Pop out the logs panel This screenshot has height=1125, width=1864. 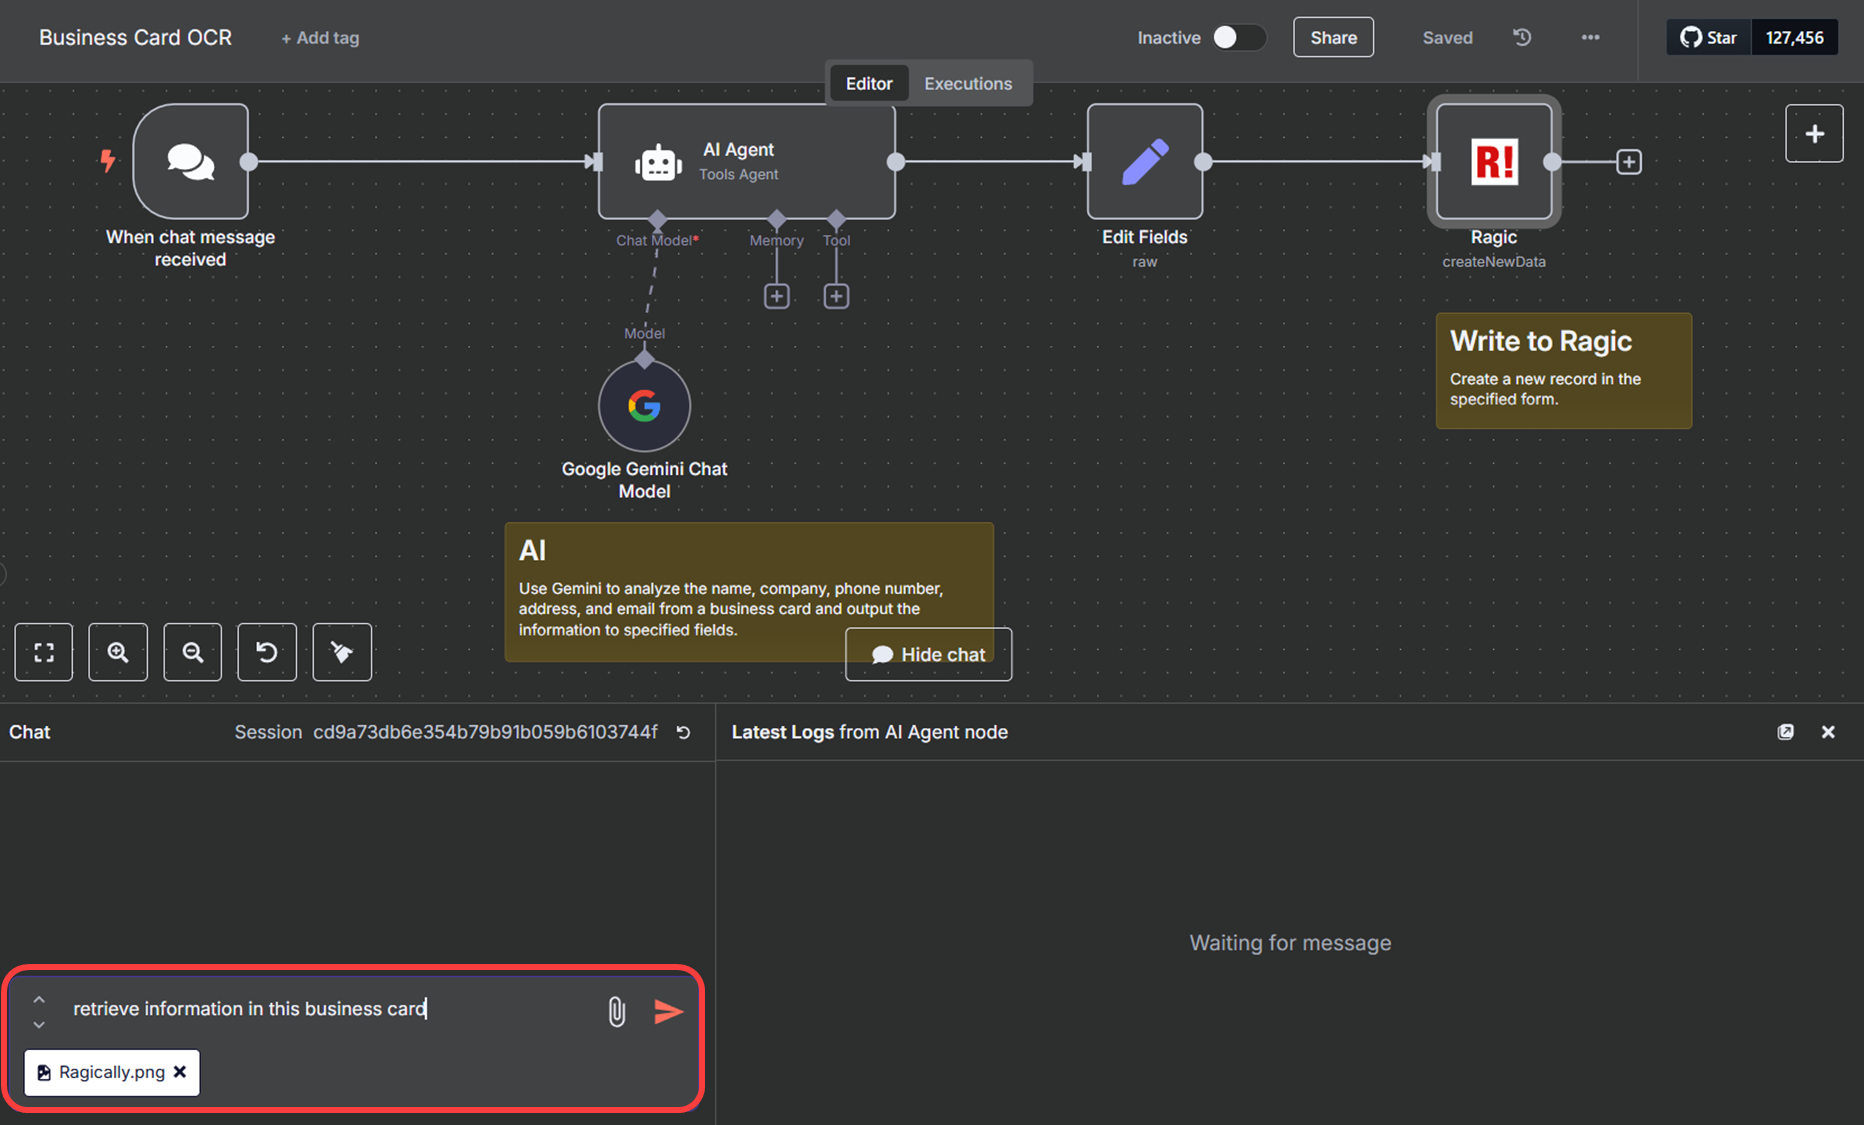(1785, 732)
